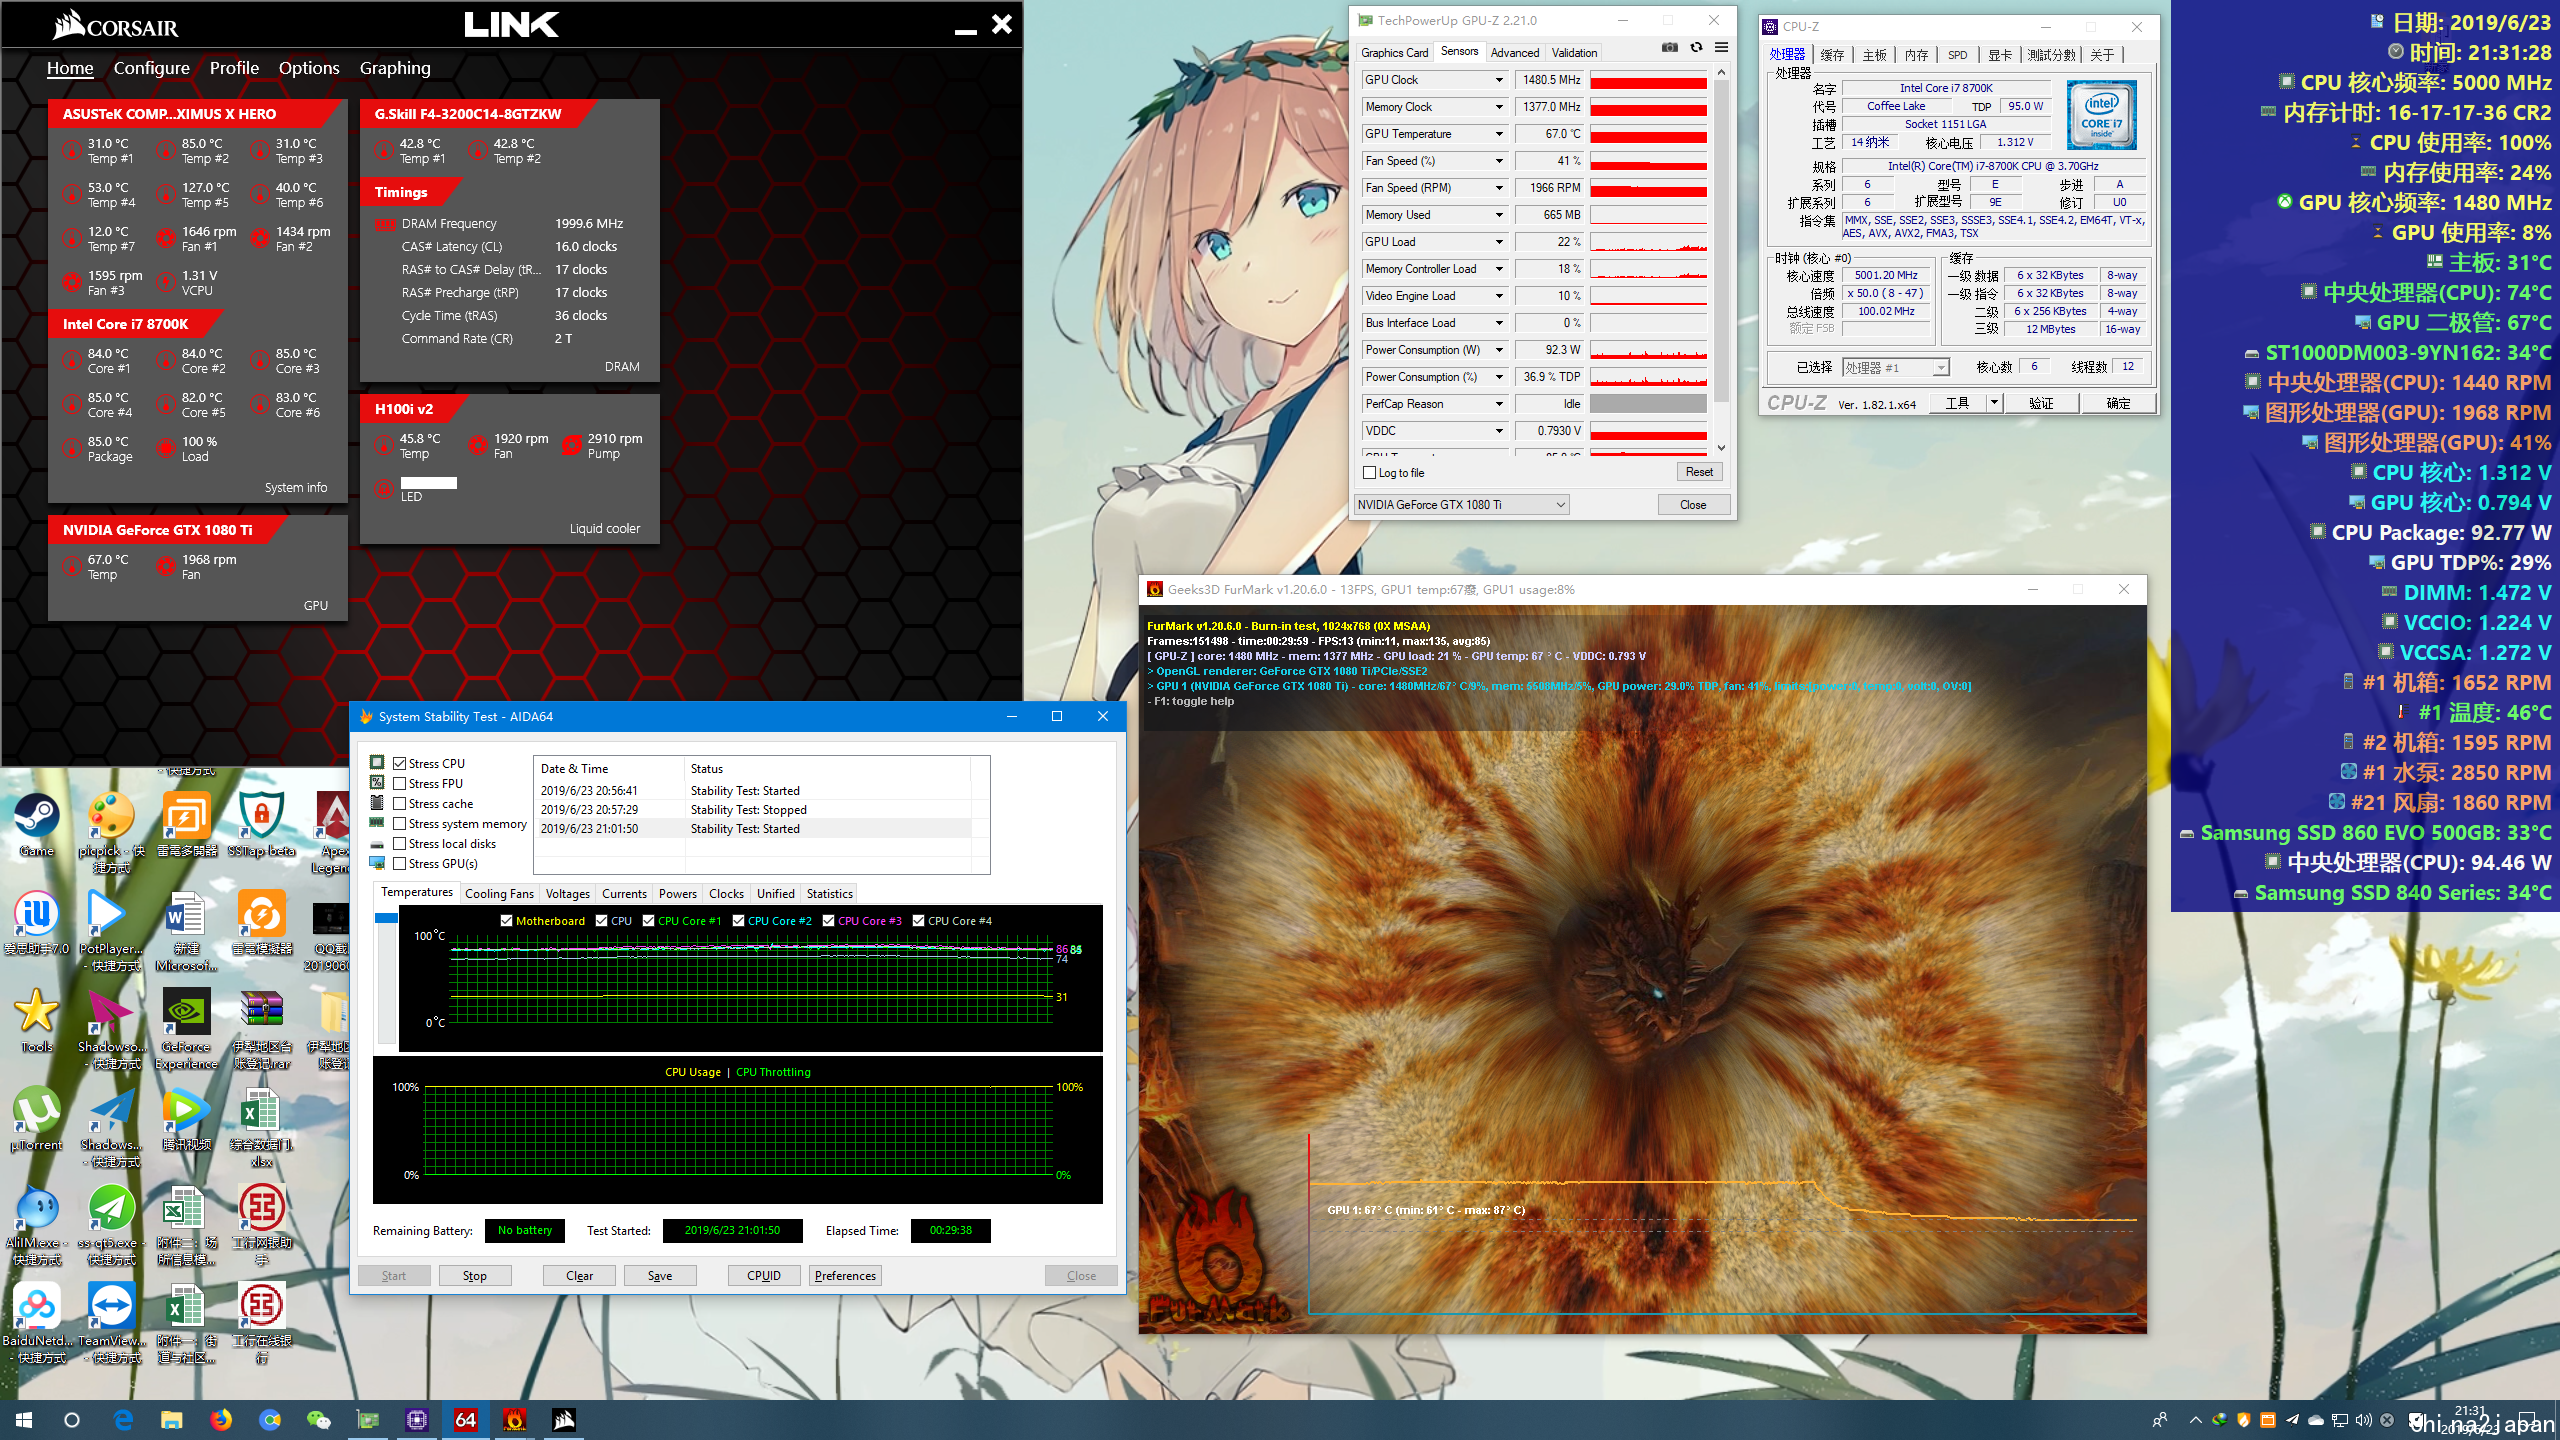Viewport: 2560px width, 1440px height.
Task: Click Liquid cooler link in H100i panel
Action: [x=604, y=528]
